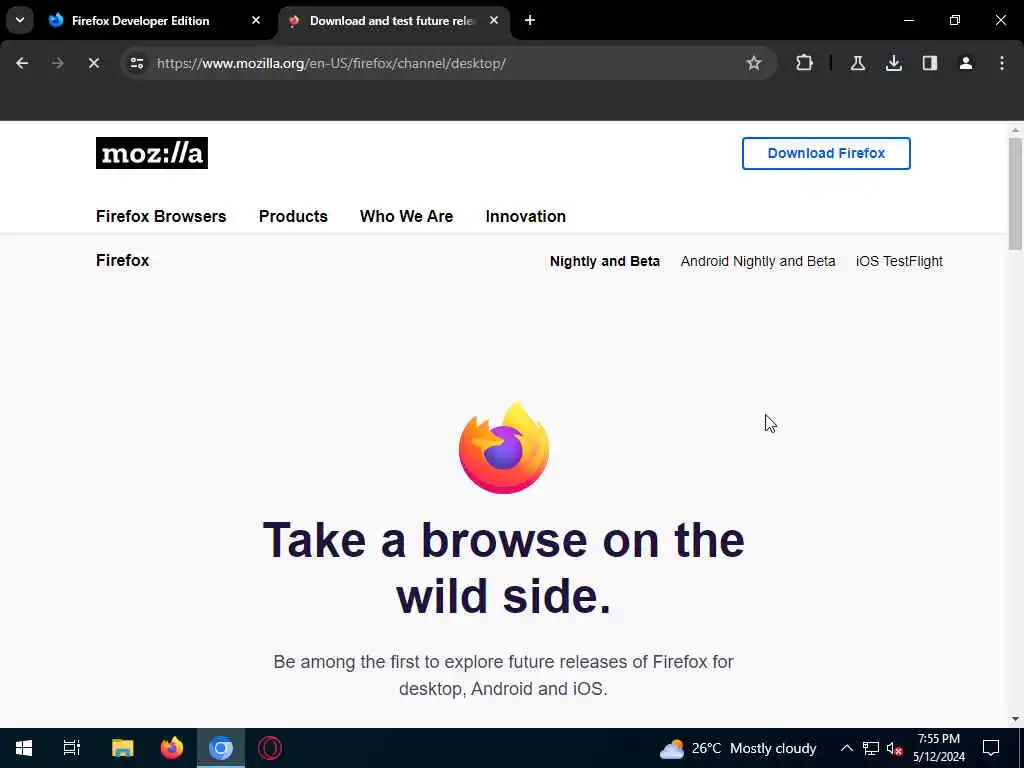View site information icon in address bar
The height and width of the screenshot is (768, 1024).
(137, 63)
